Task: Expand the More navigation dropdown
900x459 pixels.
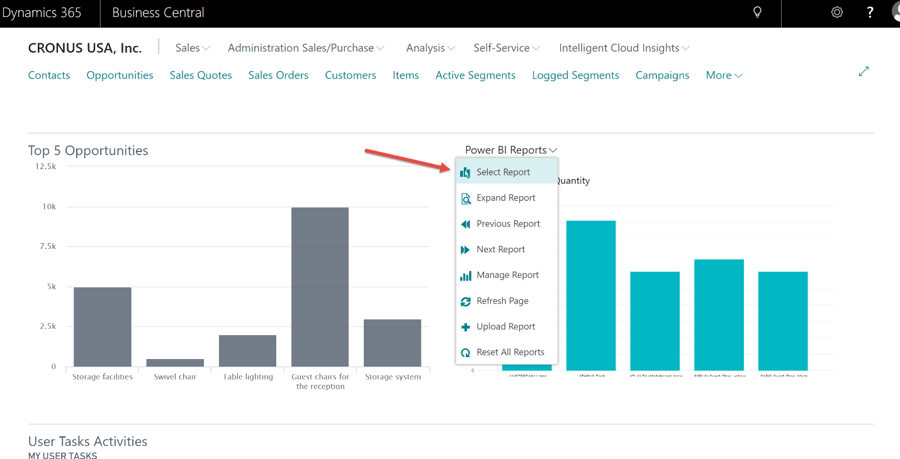Action: (x=724, y=75)
